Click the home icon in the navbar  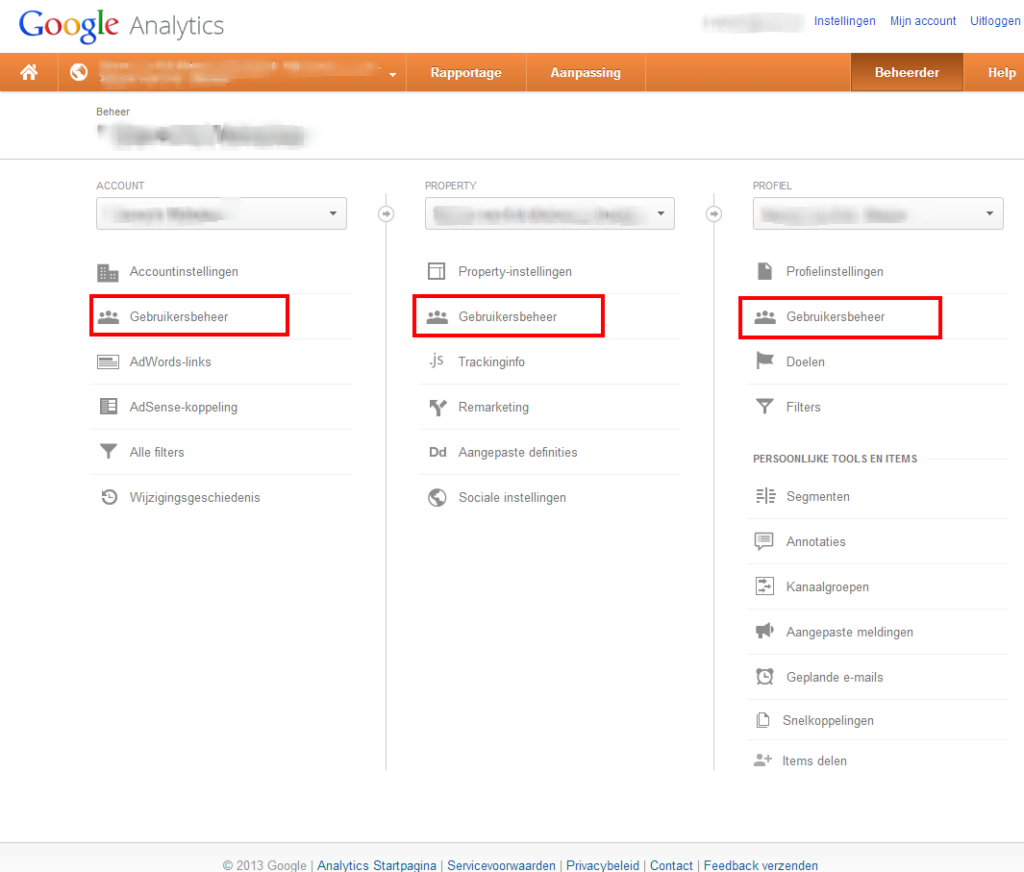click(x=28, y=72)
